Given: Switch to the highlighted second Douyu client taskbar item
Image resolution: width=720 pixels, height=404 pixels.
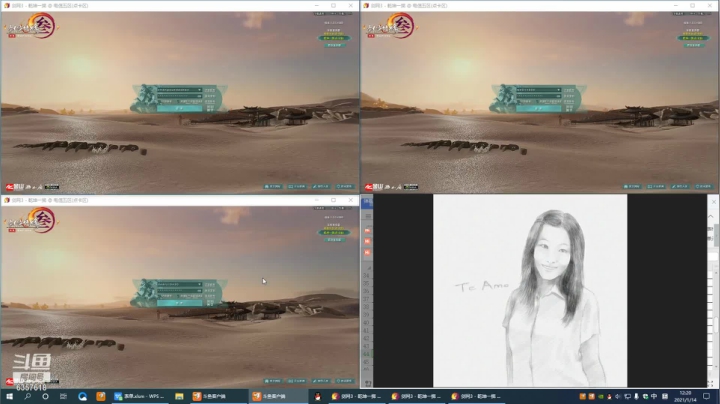Looking at the screenshot, I should point(278,396).
